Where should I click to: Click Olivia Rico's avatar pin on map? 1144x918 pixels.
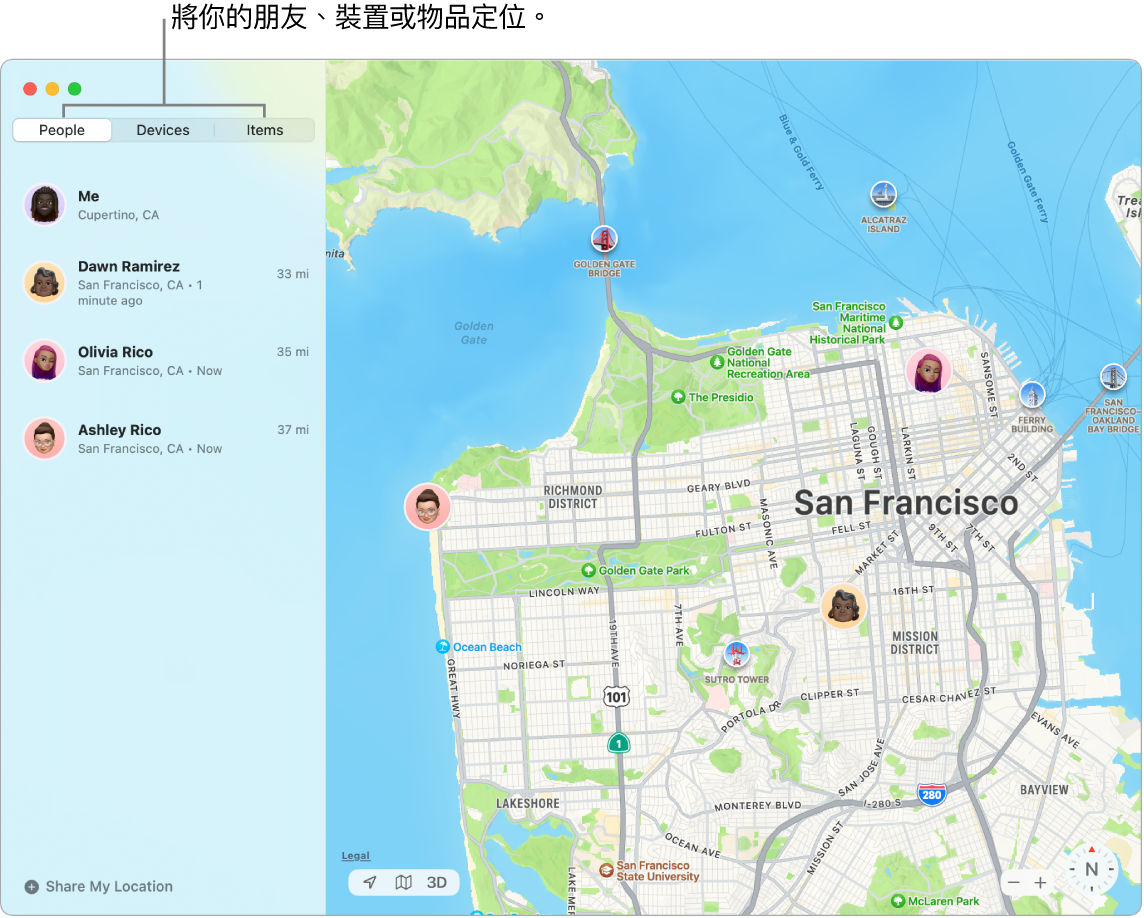click(x=928, y=371)
